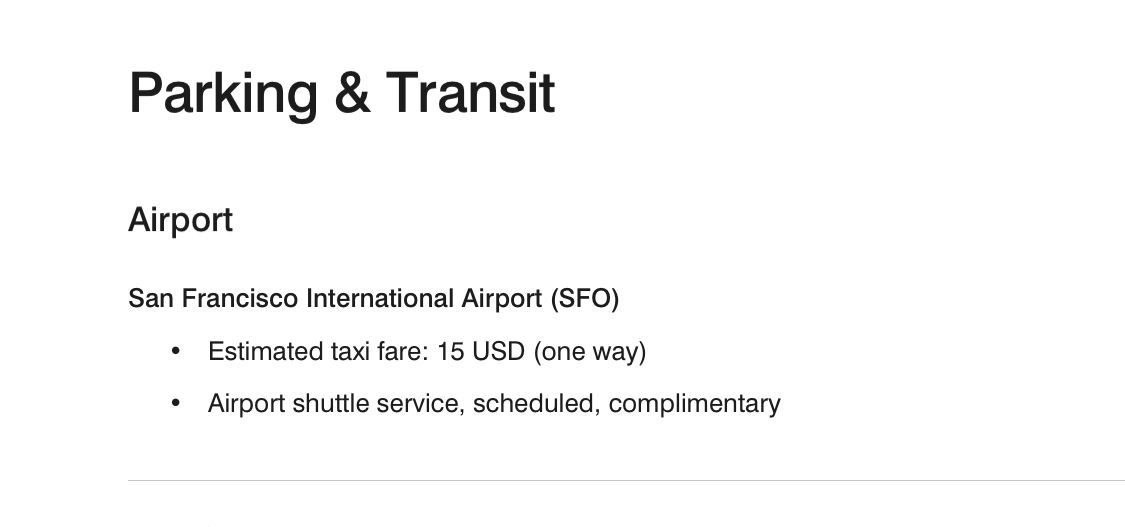Viewport: 1125px width, 527px height.
Task: Click the (SFO) airport code text
Action: [x=585, y=298]
